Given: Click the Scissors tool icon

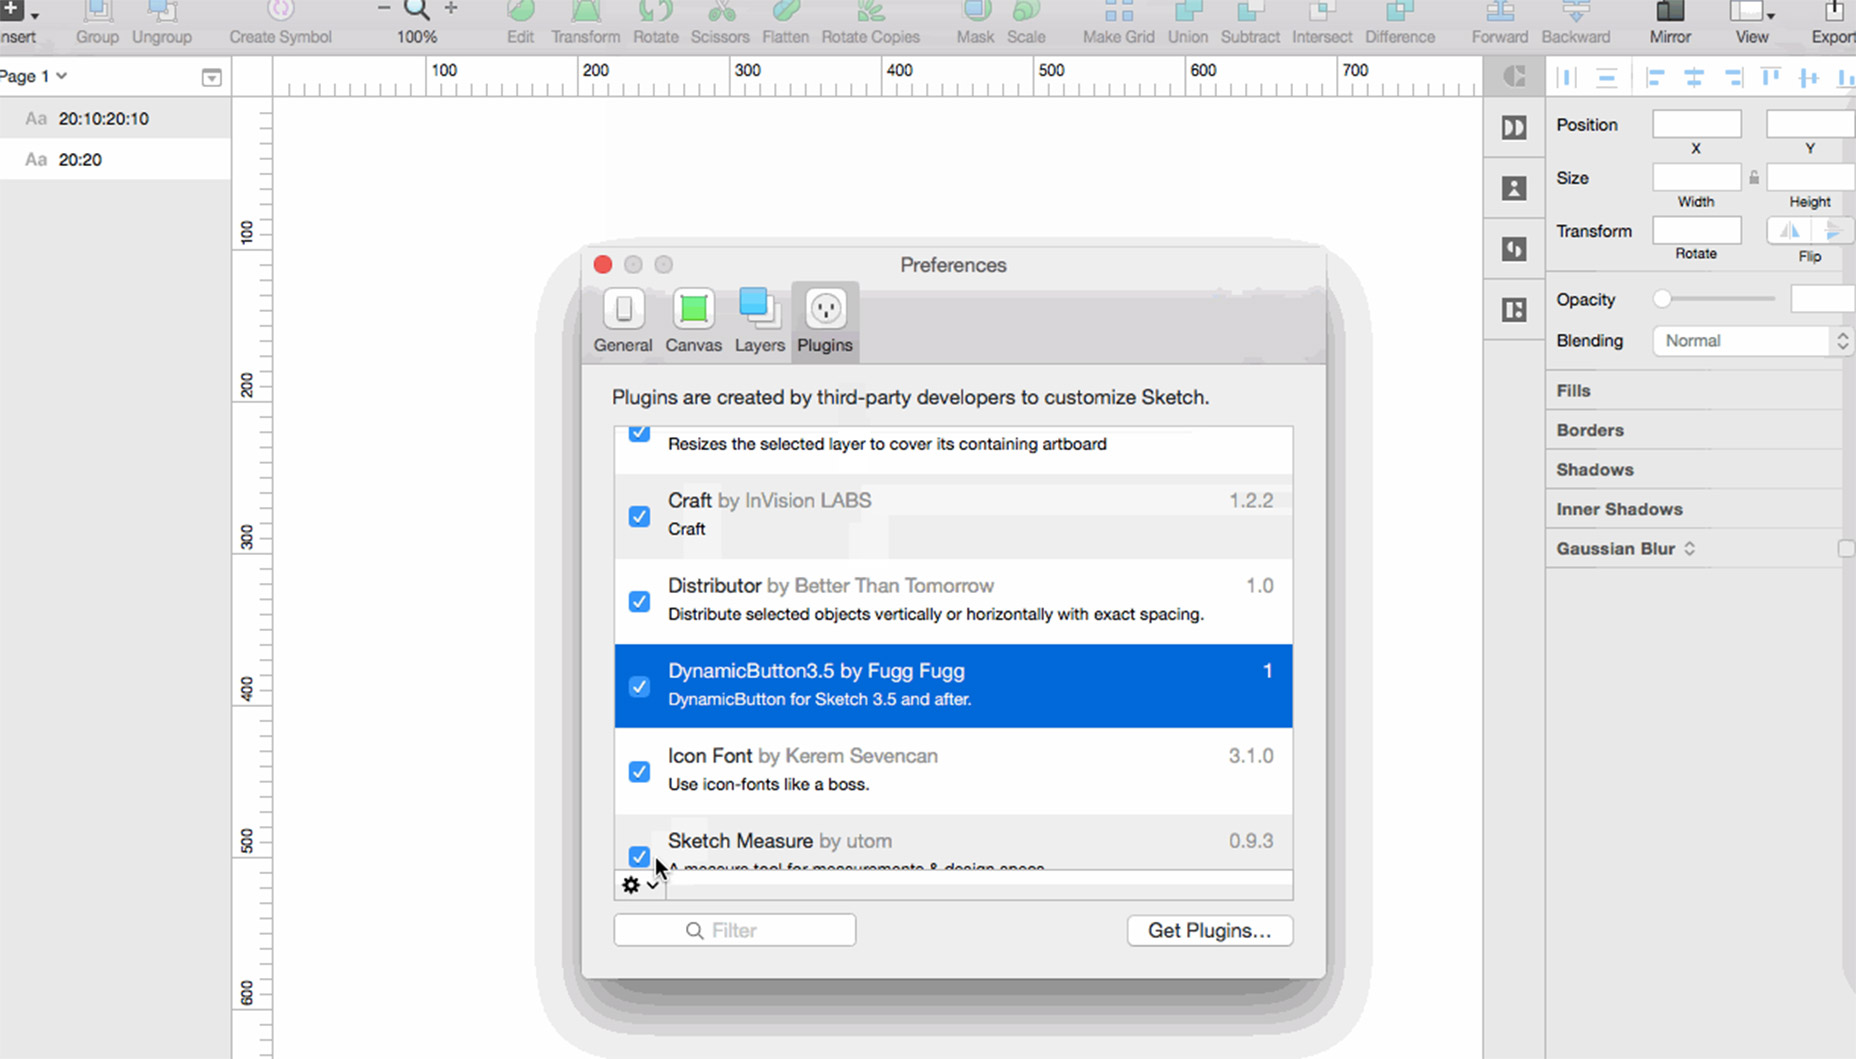Looking at the screenshot, I should pos(720,14).
